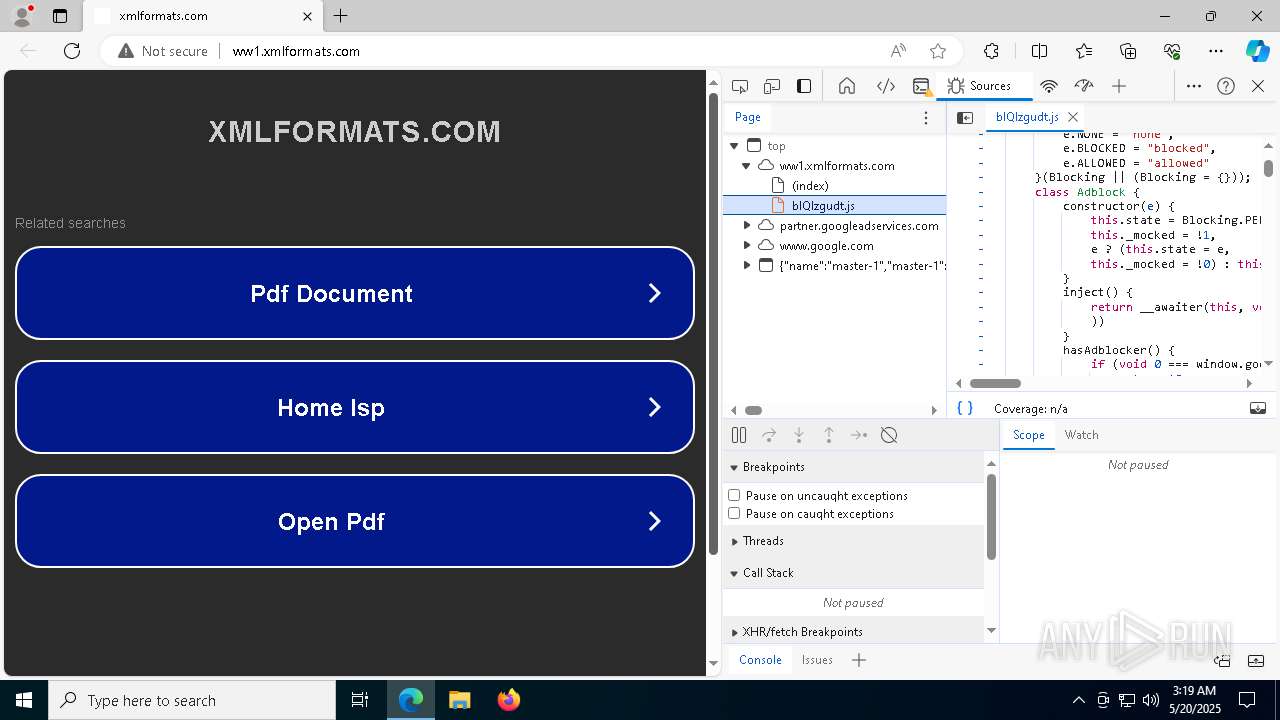Collapse the top frame tree node
The image size is (1280, 720).
click(734, 146)
